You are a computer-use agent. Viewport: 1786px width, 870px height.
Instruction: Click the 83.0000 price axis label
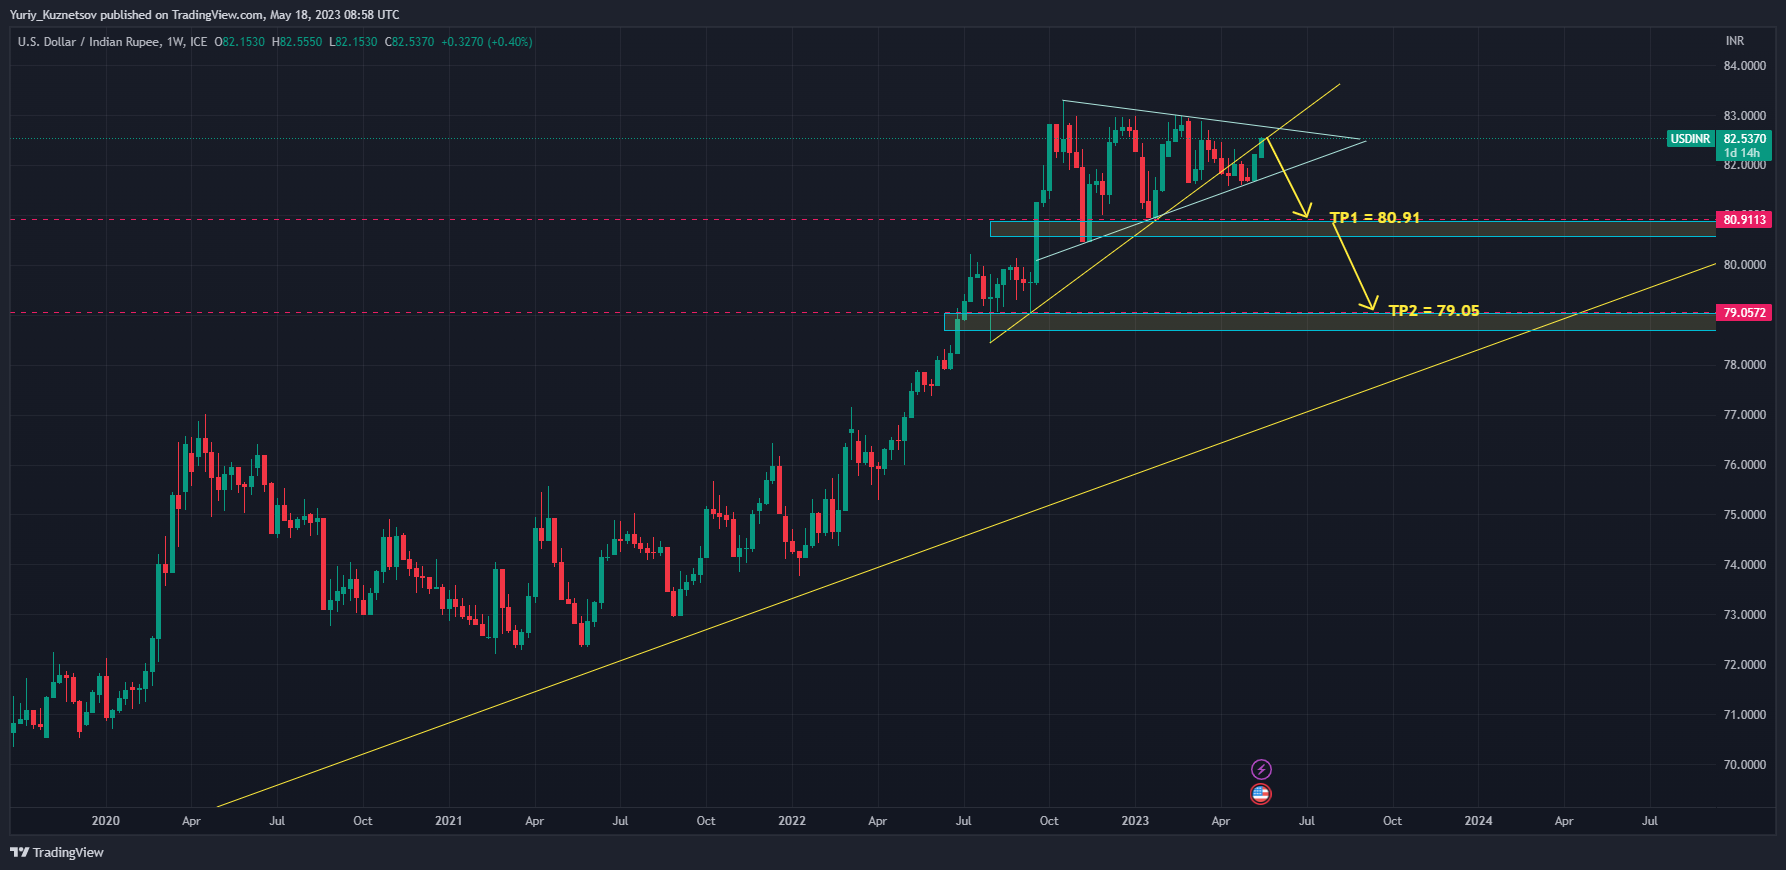(1744, 116)
